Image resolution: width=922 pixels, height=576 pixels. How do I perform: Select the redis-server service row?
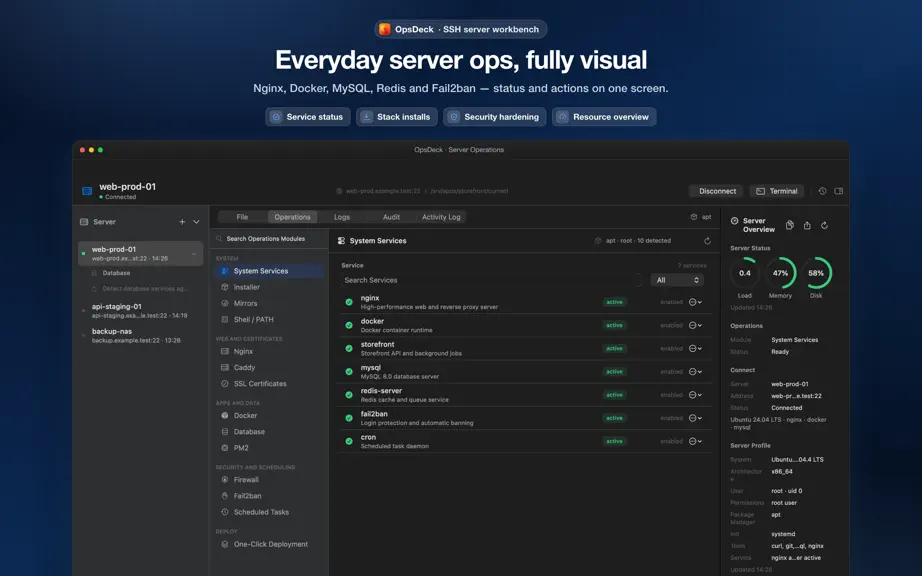point(525,395)
